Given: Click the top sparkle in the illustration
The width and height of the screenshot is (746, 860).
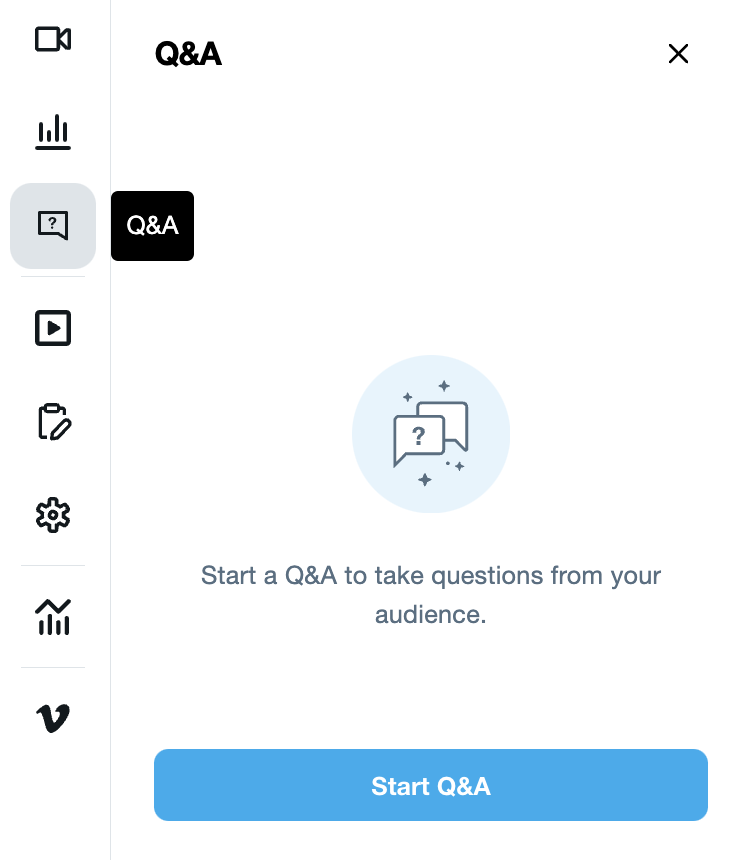Looking at the screenshot, I should point(444,385).
